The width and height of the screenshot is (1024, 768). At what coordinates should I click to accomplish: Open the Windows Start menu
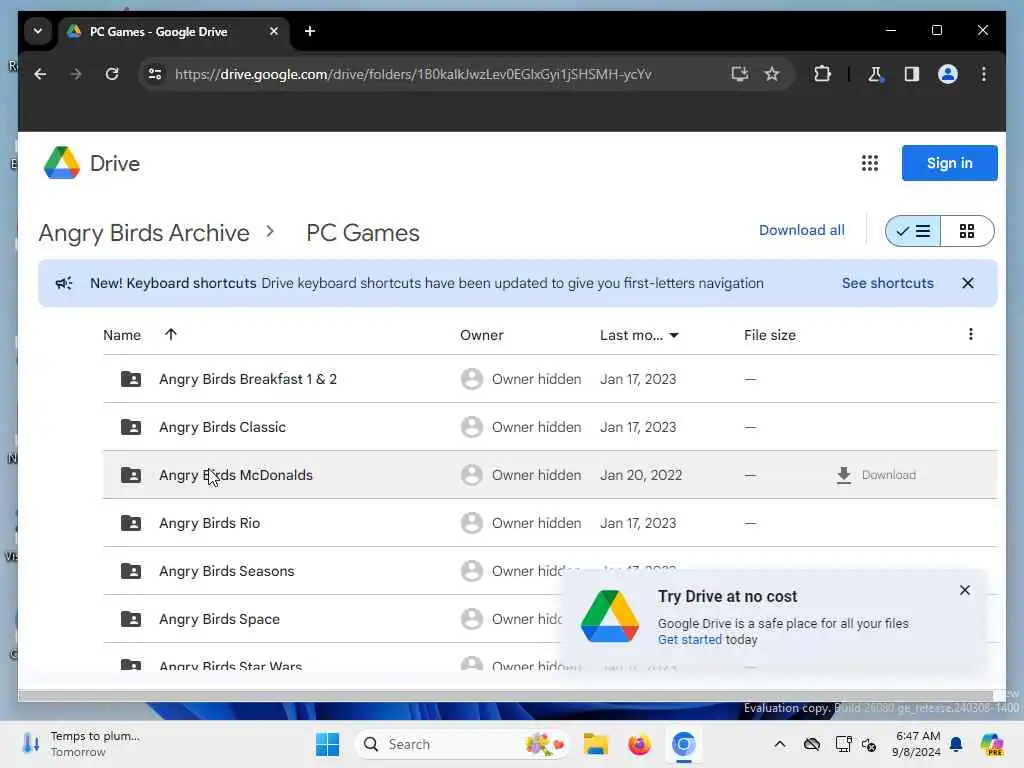pyautogui.click(x=327, y=744)
